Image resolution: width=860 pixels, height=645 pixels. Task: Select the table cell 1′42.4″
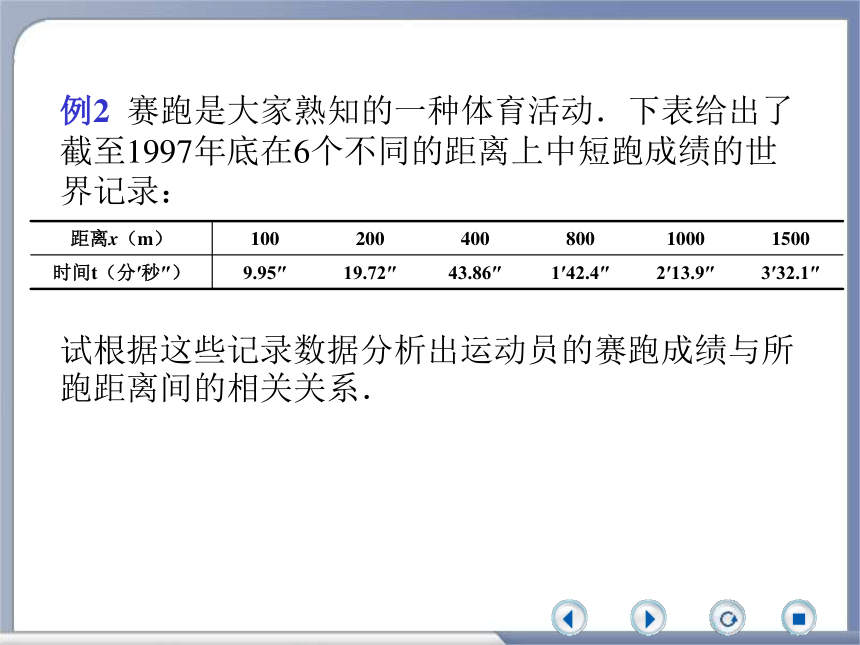pyautogui.click(x=580, y=273)
